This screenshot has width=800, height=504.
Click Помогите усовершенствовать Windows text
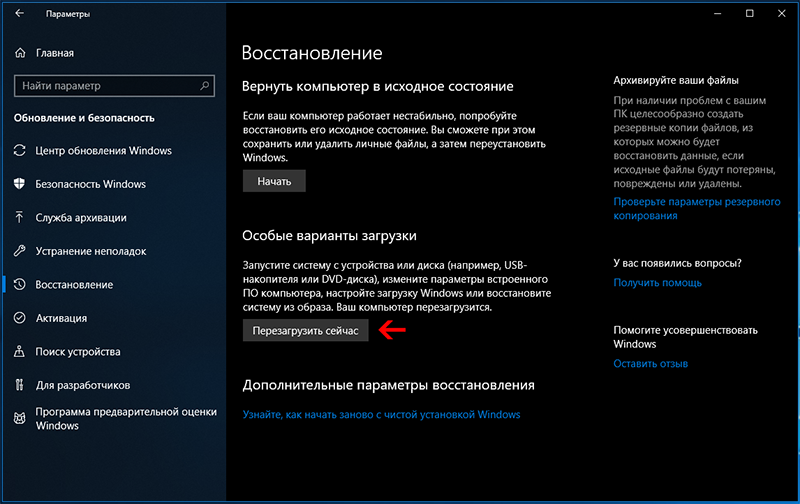(685, 337)
